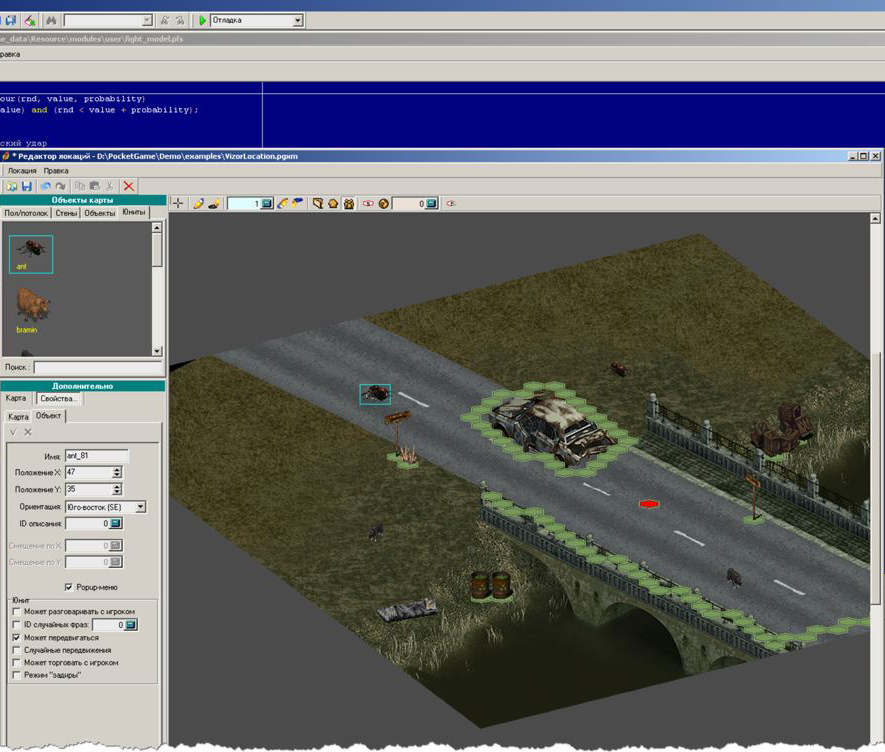Click the Имя field containing ant_81
This screenshot has height=752, width=885.
pos(96,456)
